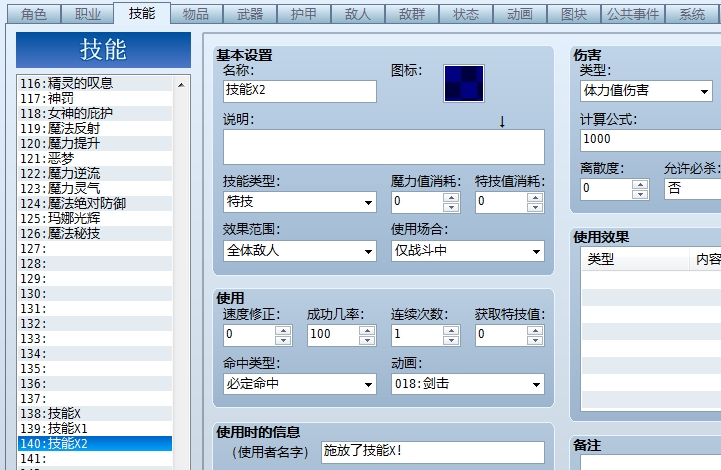Switch to the 护甲 tab
Image resolution: width=721 pixels, height=470 pixels.
coord(304,14)
